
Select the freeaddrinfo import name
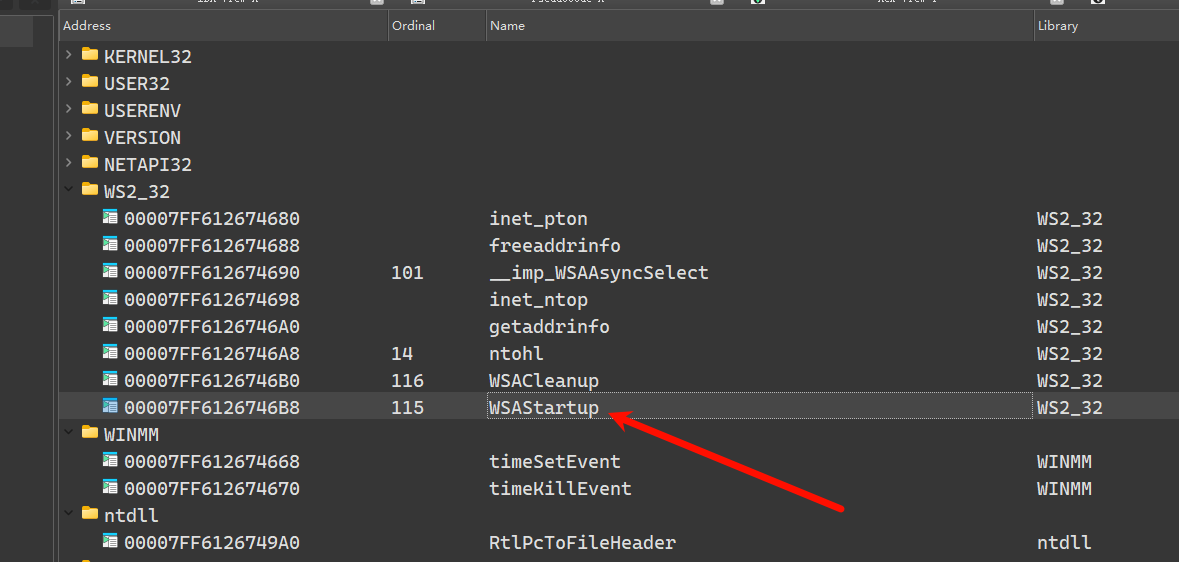[555, 246]
